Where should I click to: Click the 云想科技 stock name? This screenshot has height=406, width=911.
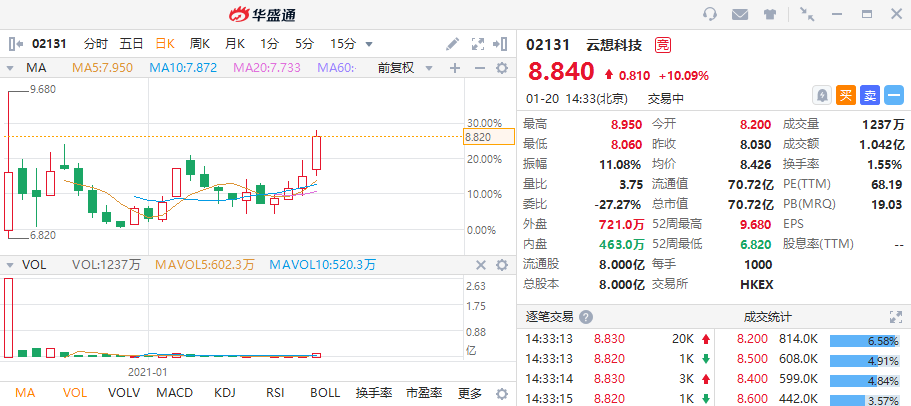(614, 45)
